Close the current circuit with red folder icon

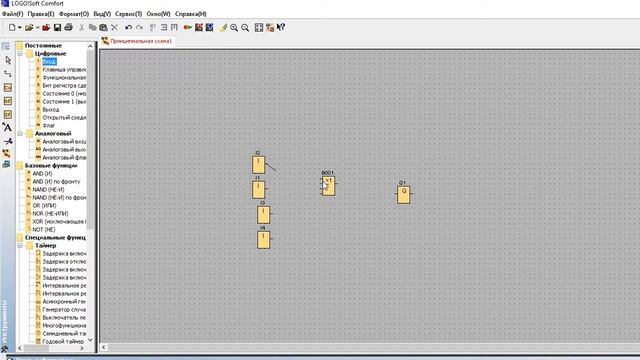pyautogui.click(x=46, y=27)
